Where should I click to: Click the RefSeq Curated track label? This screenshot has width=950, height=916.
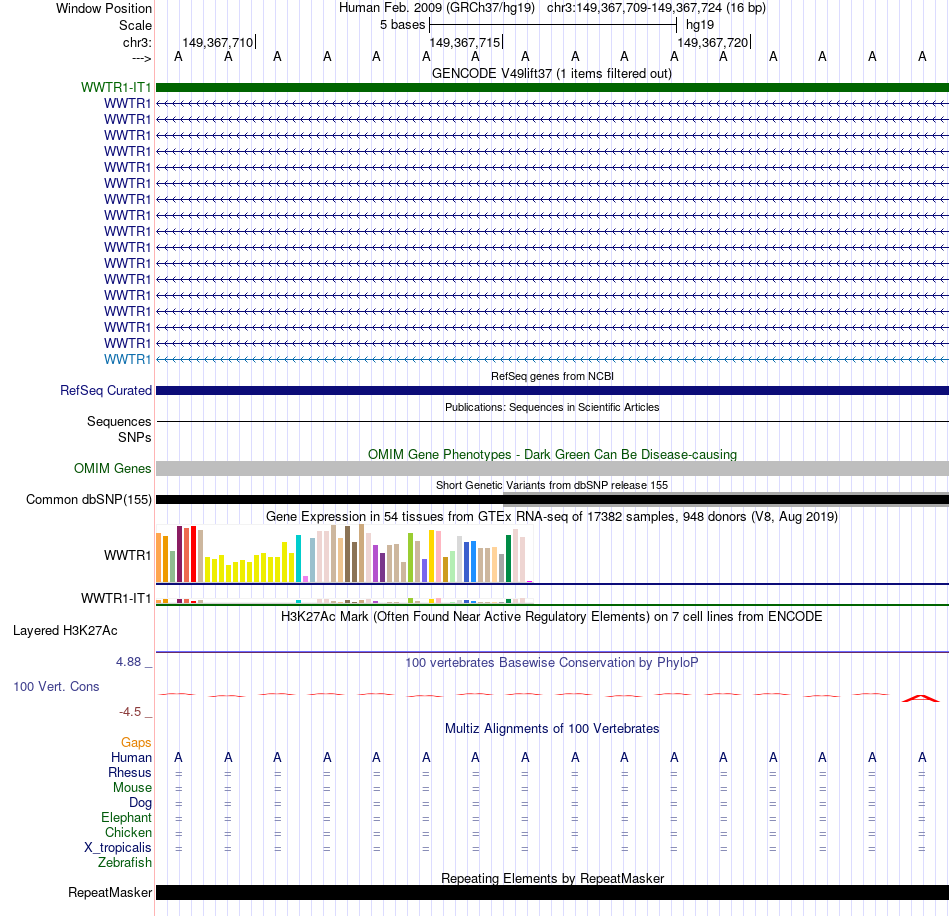pyautogui.click(x=105, y=391)
